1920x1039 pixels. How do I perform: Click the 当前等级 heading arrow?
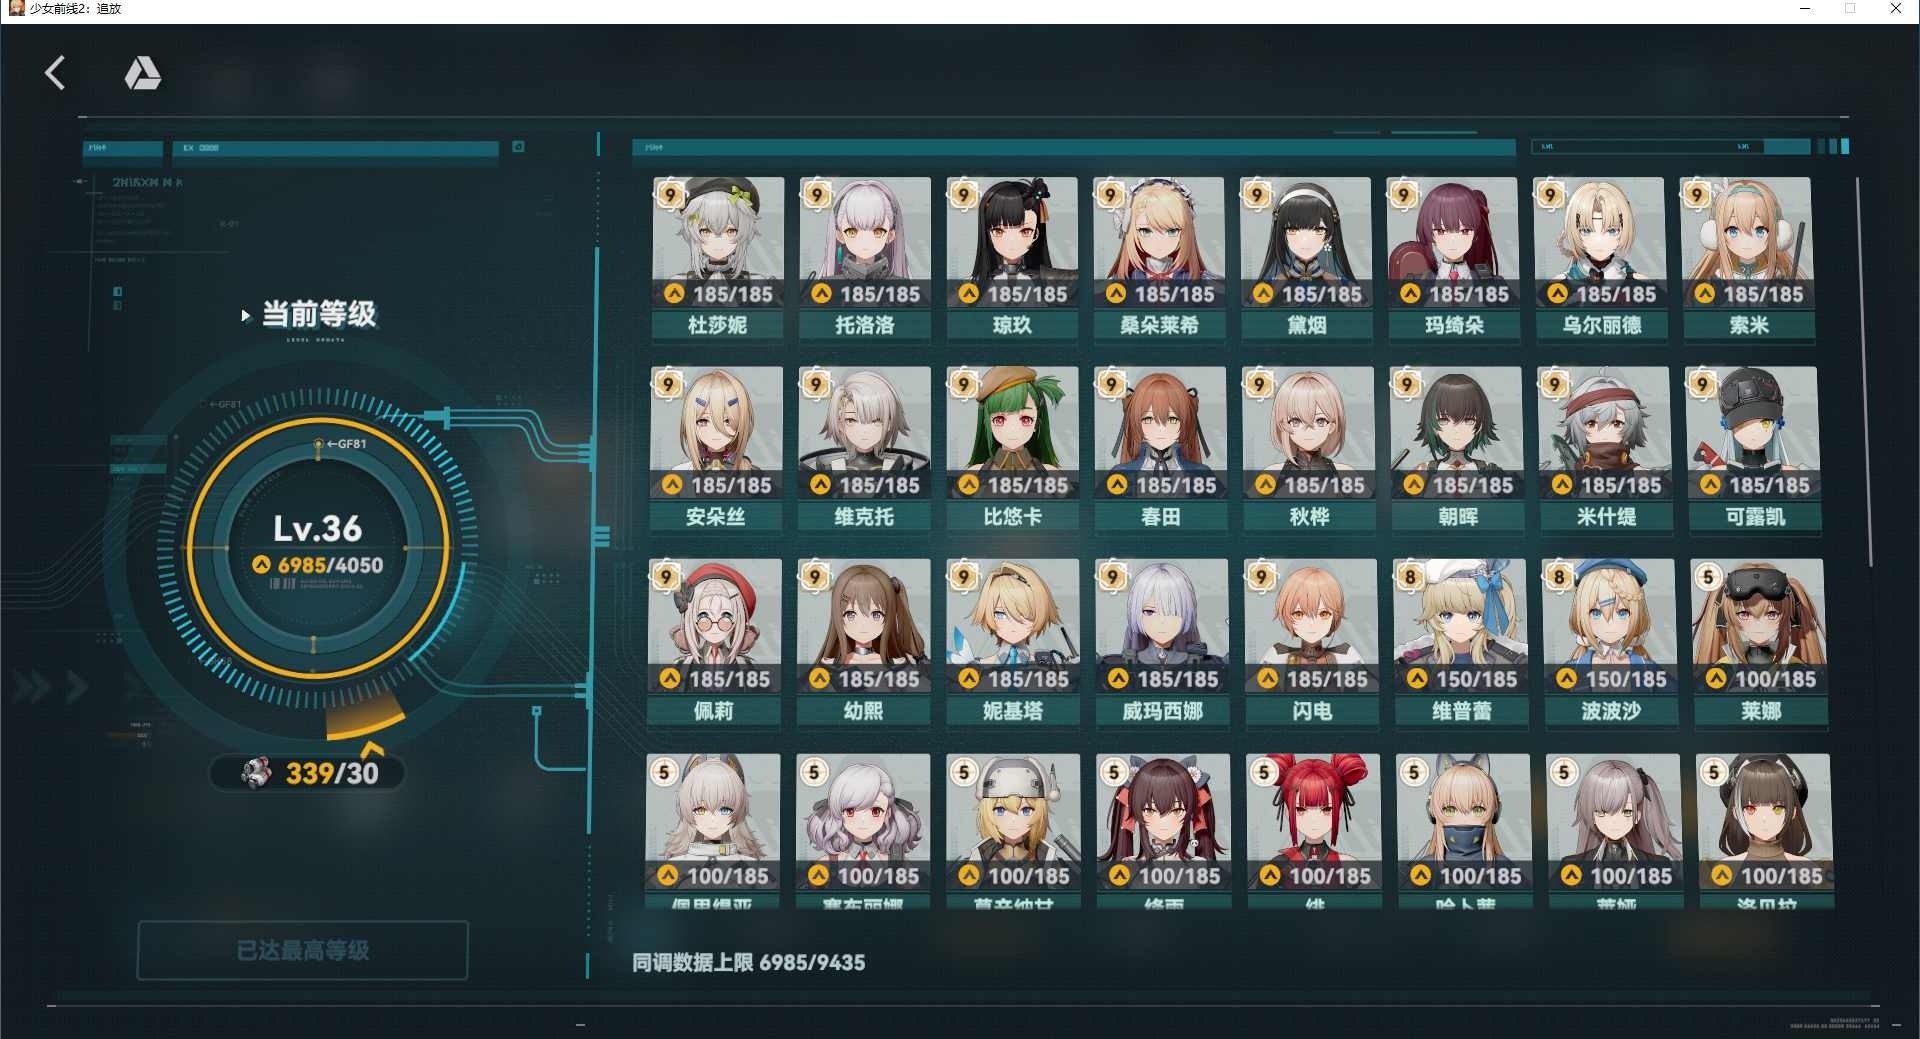(245, 315)
